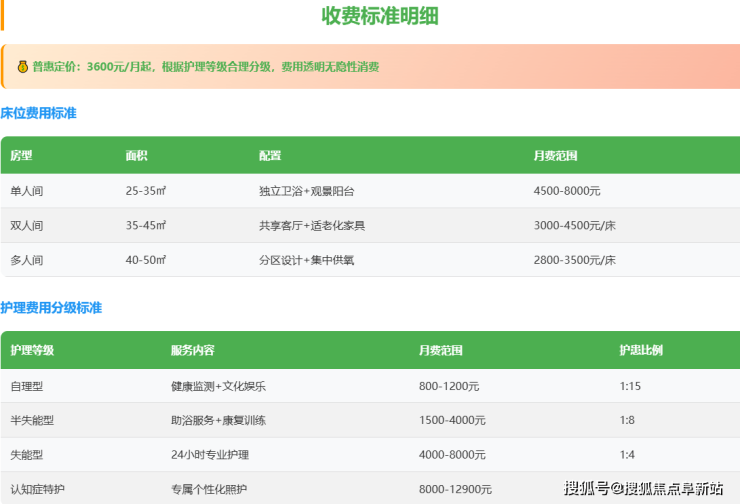Select the 半失能型 care level row
The width and height of the screenshot is (740, 504).
click(32, 420)
